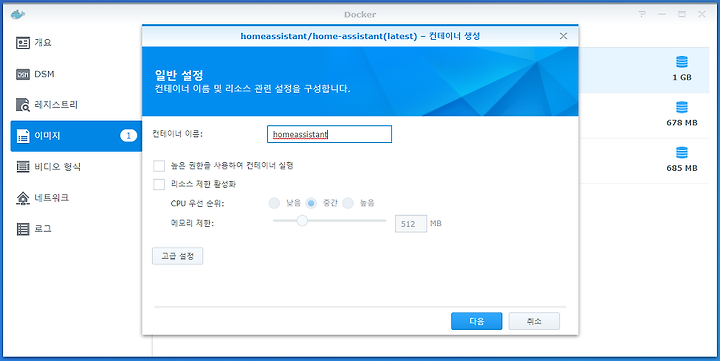Click the 다음 next button
Screen dimensions: 720x361
tap(477, 322)
